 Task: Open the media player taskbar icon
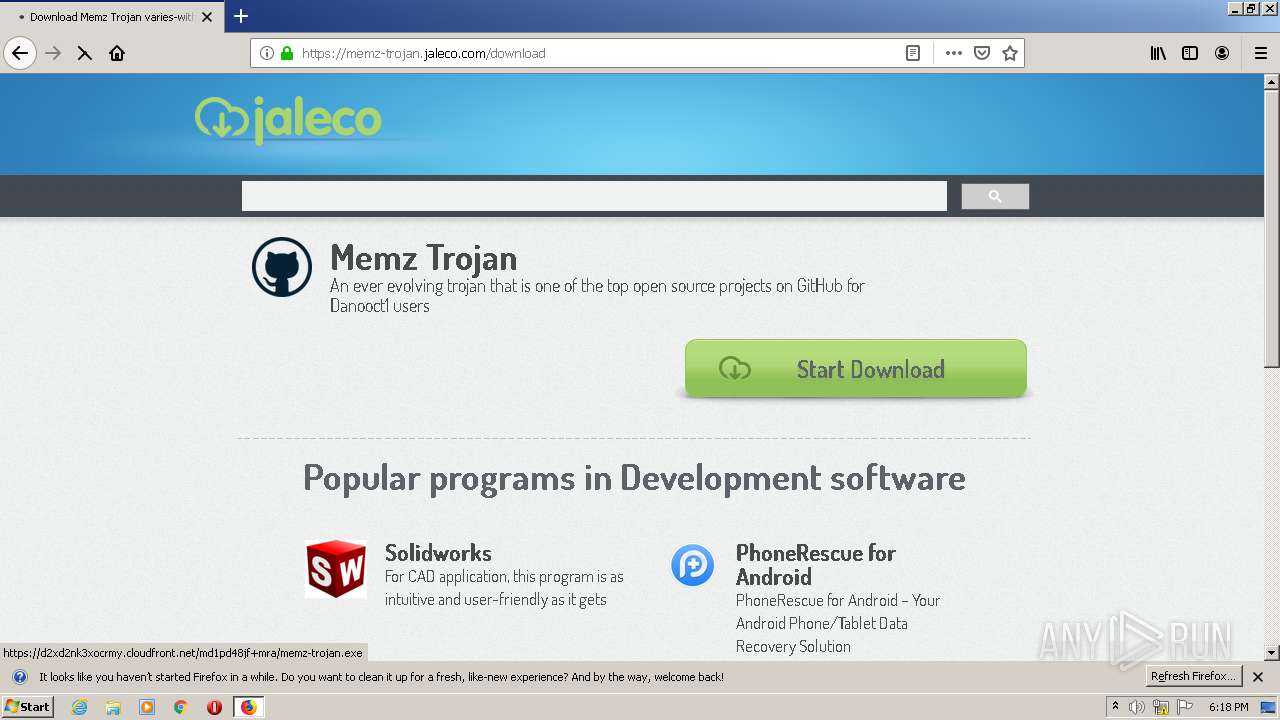point(147,707)
